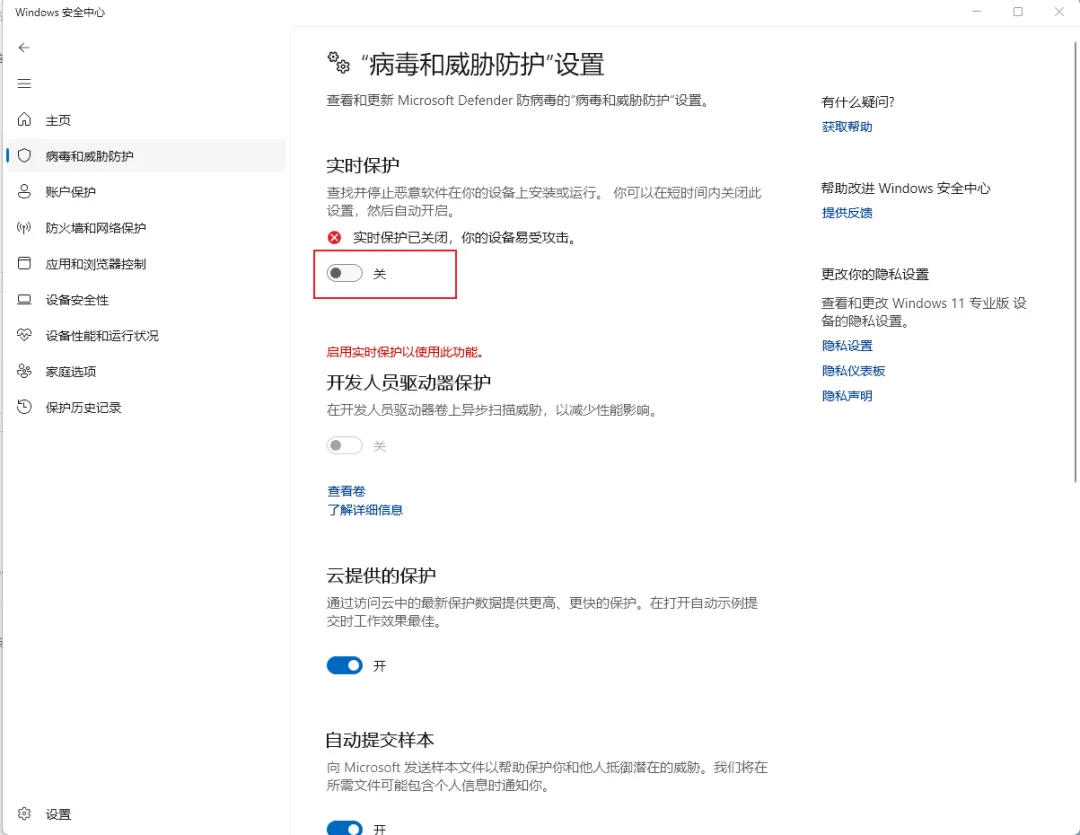Open 设置 at the sidebar bottom

point(146,814)
